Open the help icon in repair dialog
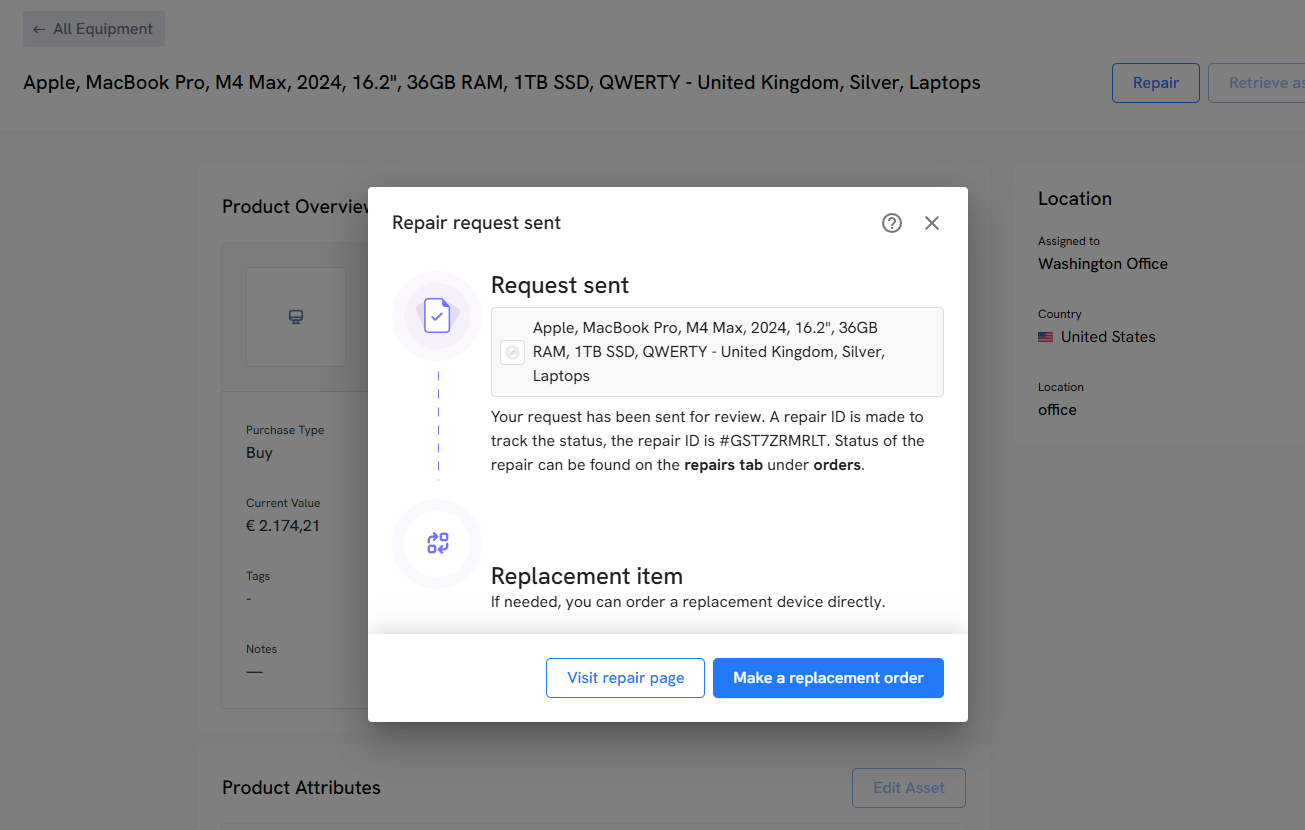Viewport: 1305px width, 830px height. point(891,223)
